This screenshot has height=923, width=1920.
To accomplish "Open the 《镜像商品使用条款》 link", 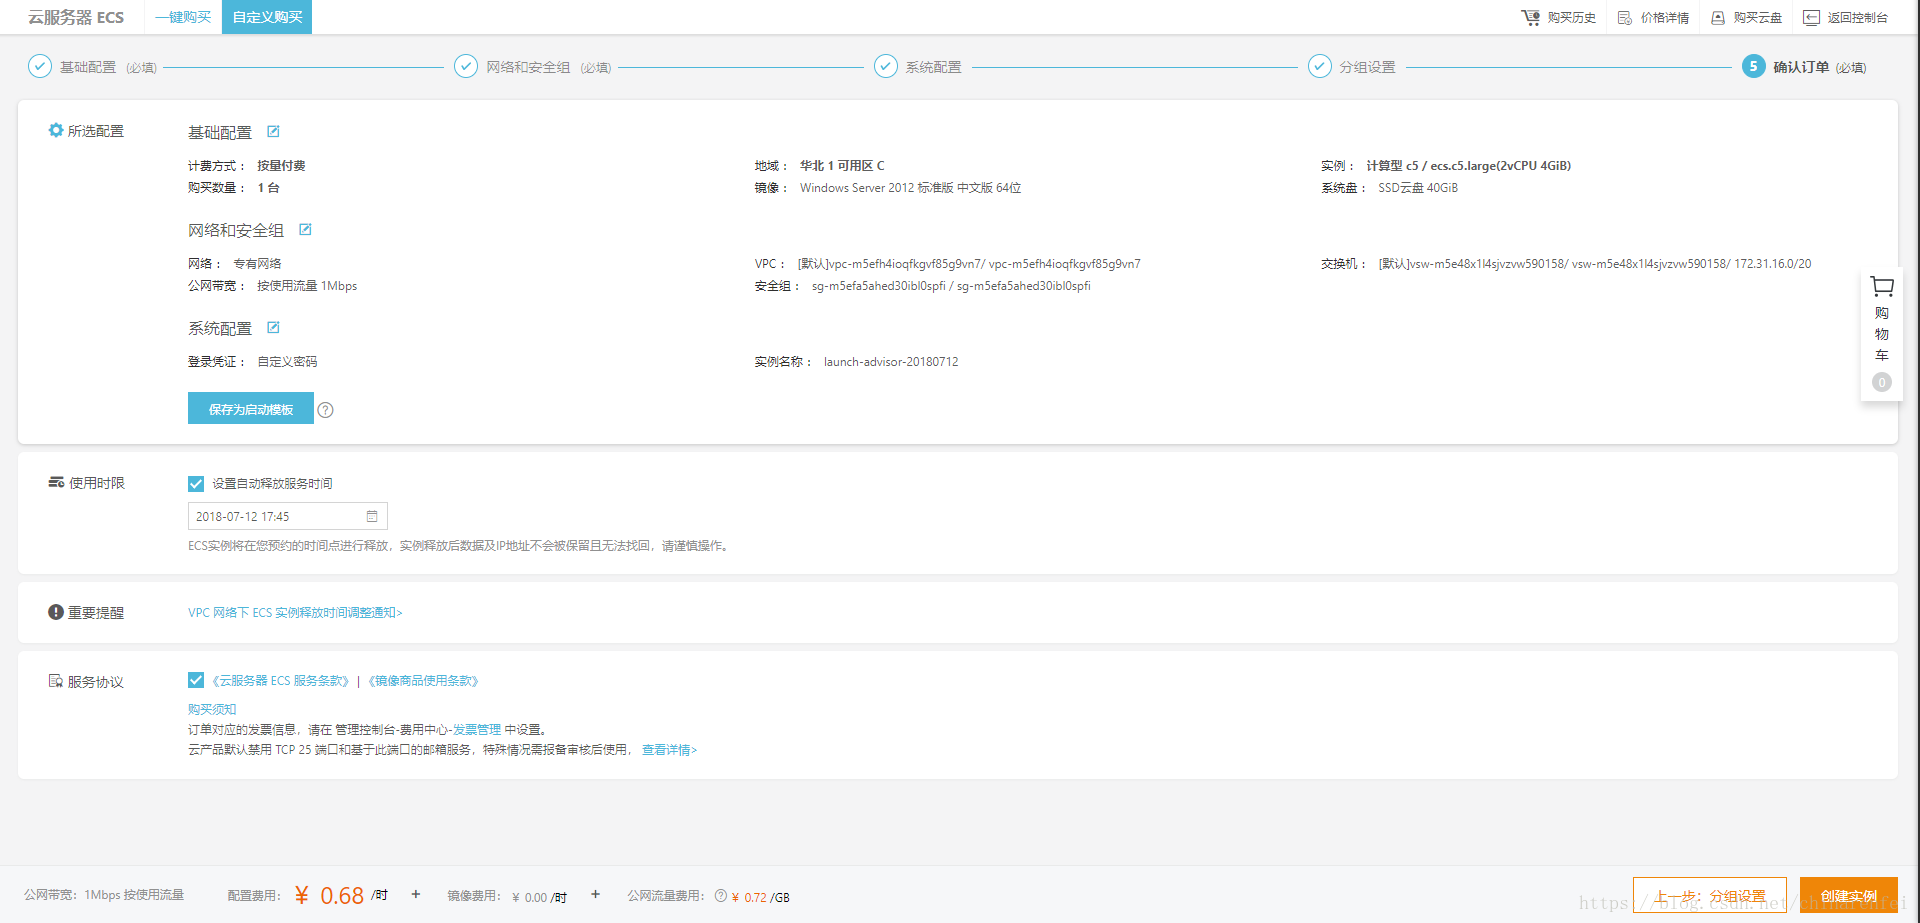I will (x=423, y=681).
